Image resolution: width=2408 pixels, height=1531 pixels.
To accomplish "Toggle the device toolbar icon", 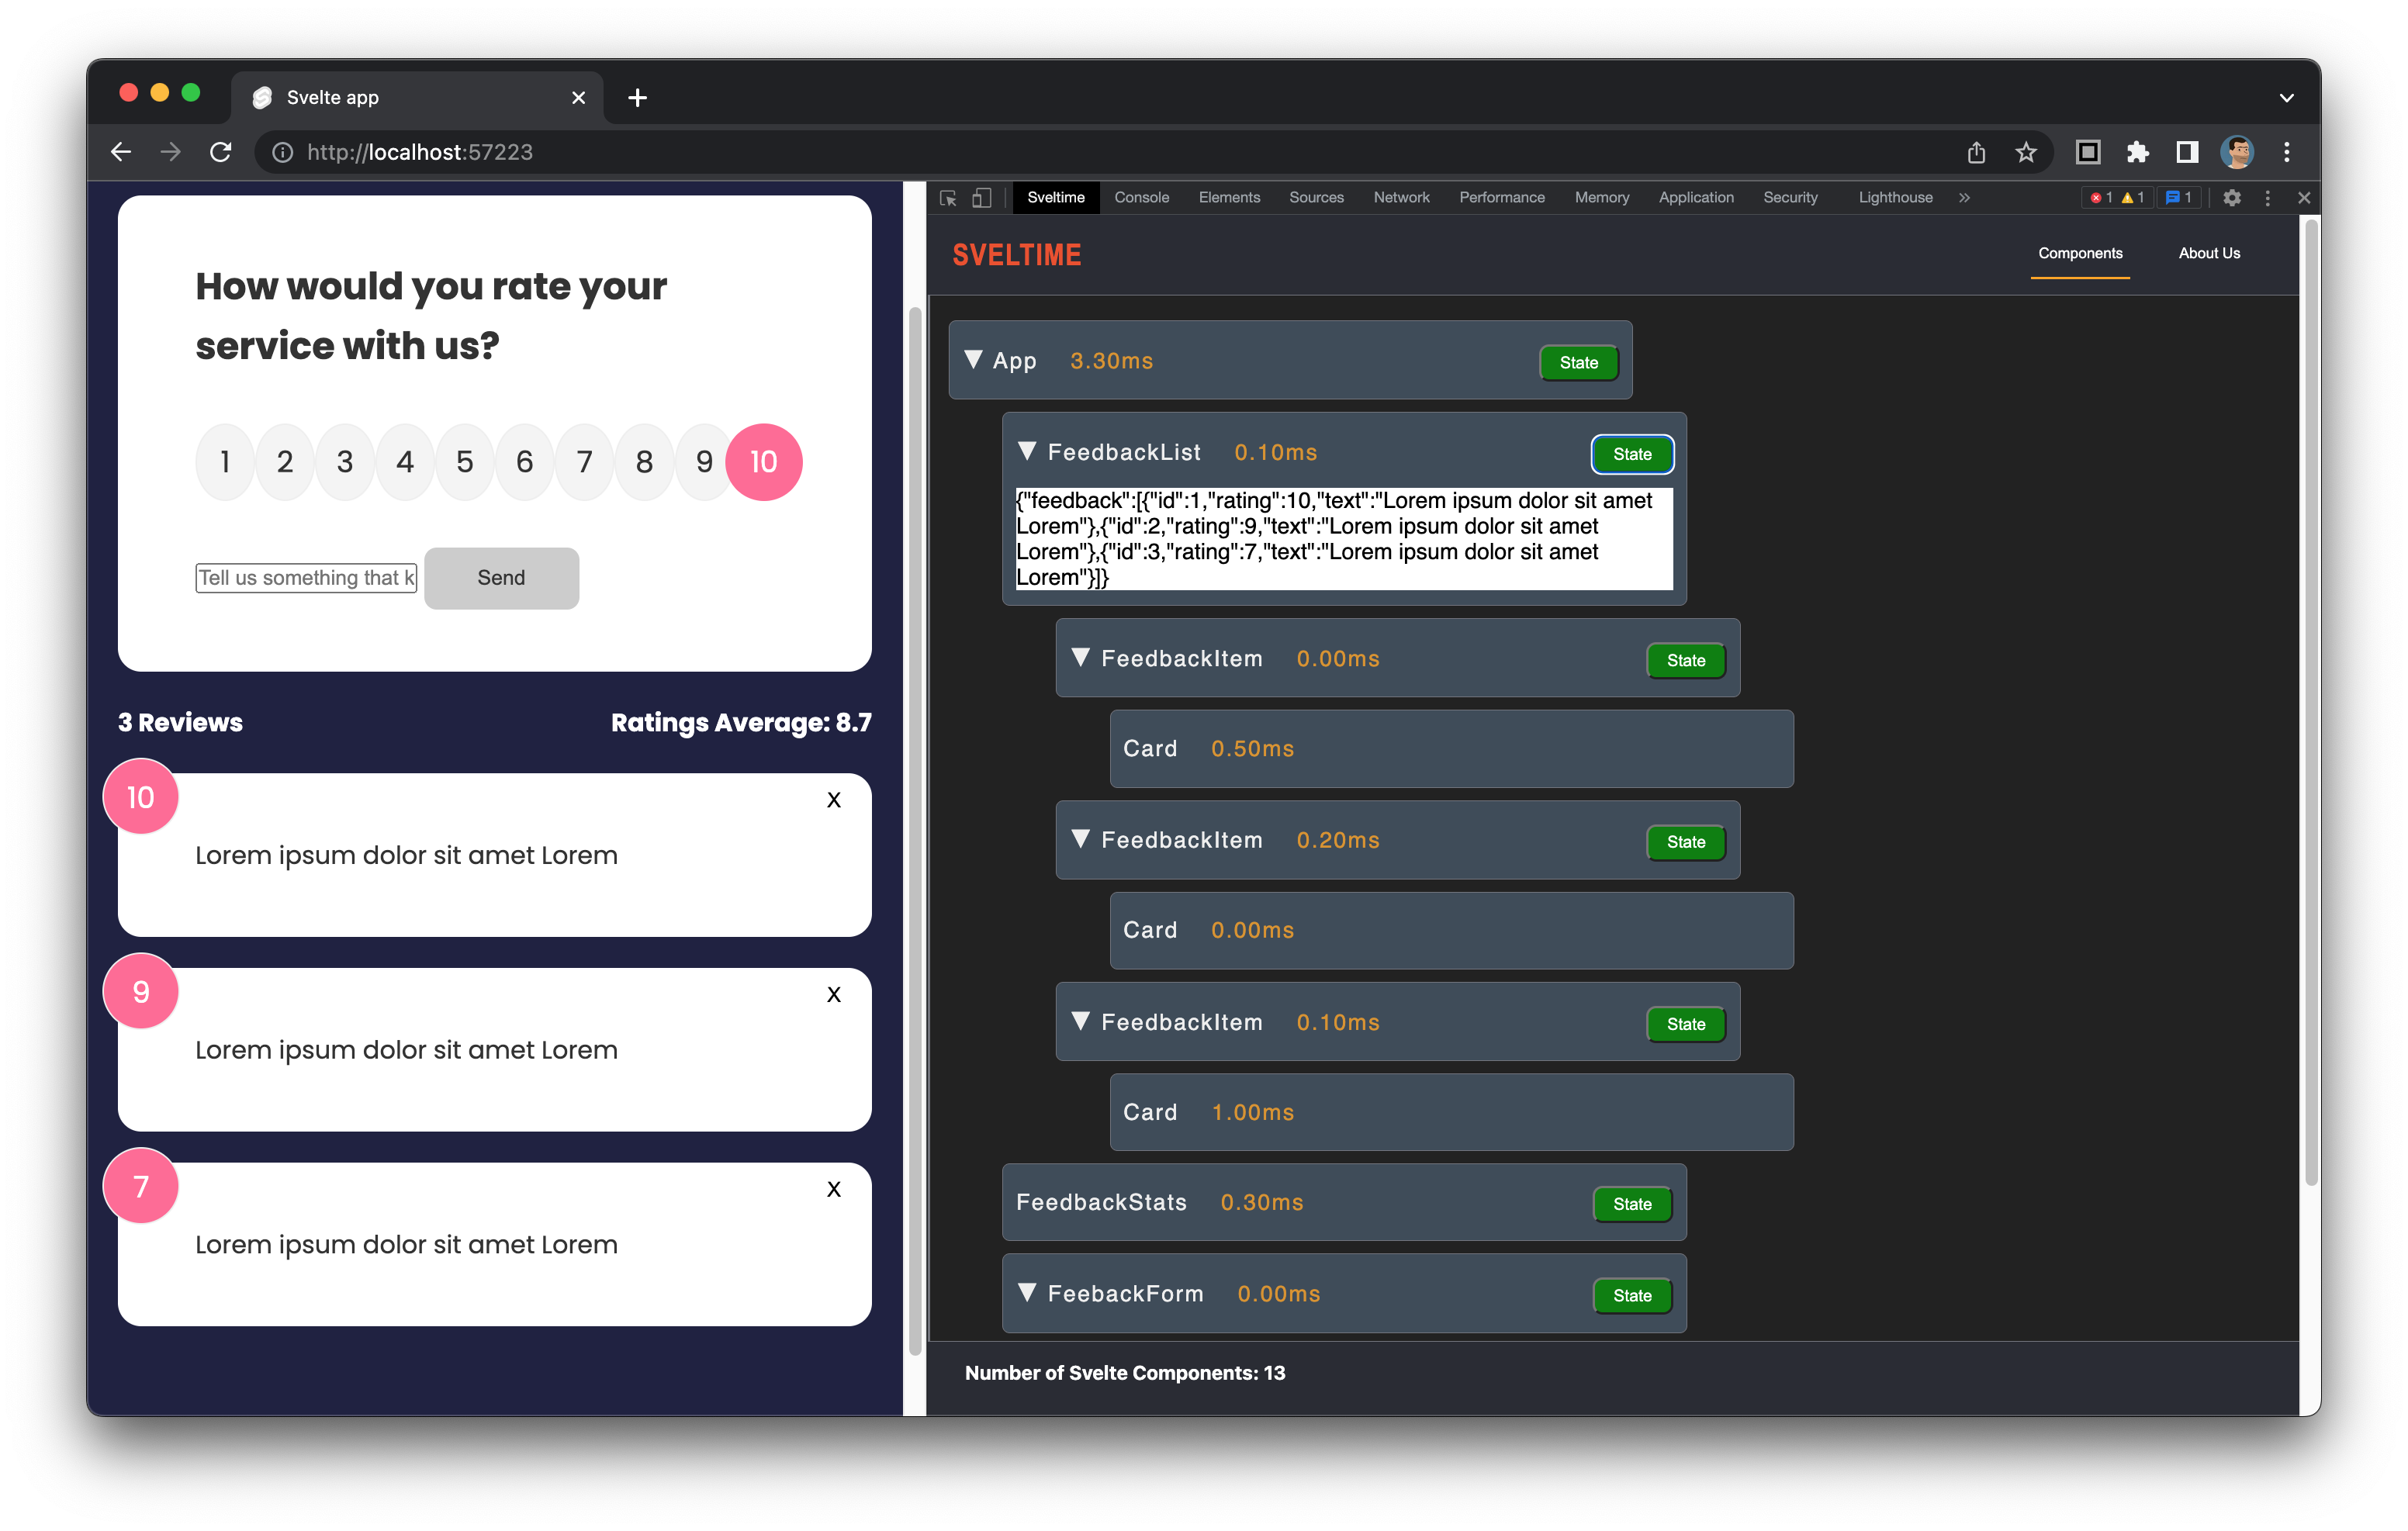I will pos(982,198).
